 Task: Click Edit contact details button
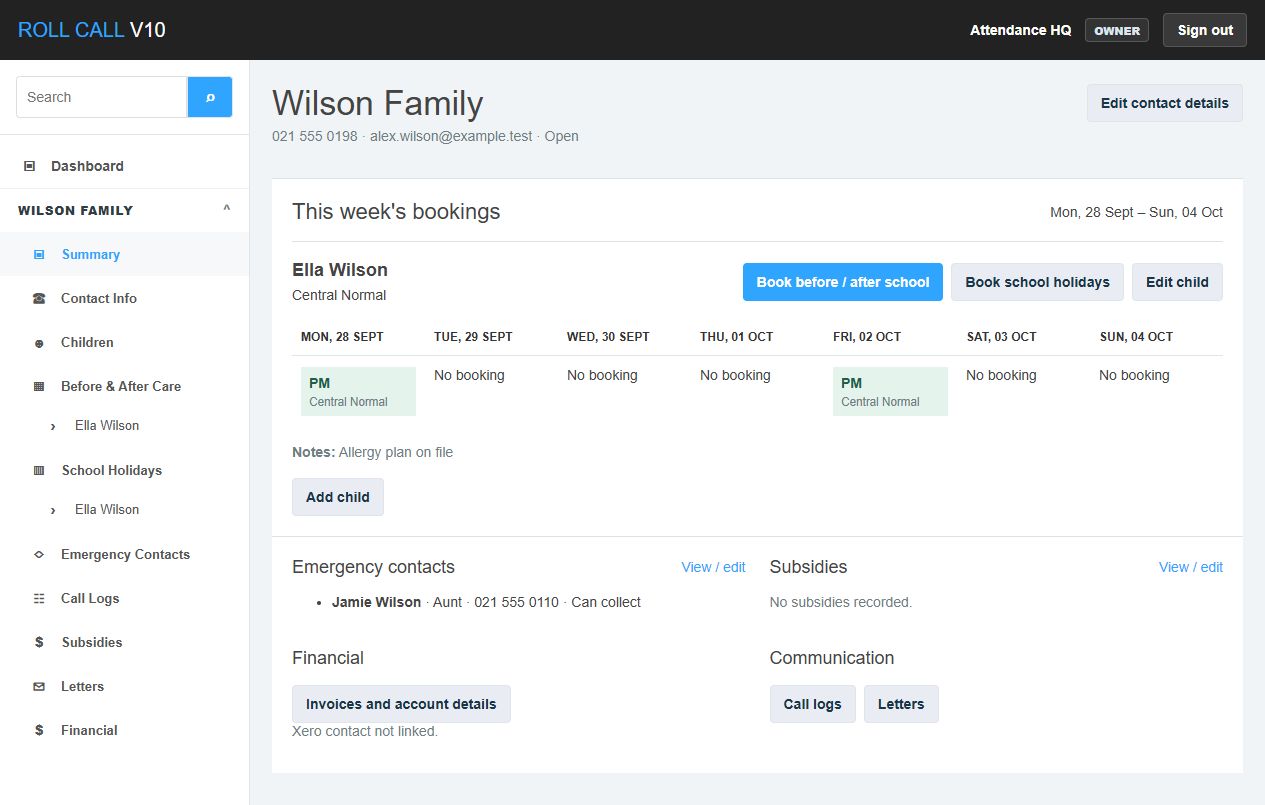tap(1165, 103)
